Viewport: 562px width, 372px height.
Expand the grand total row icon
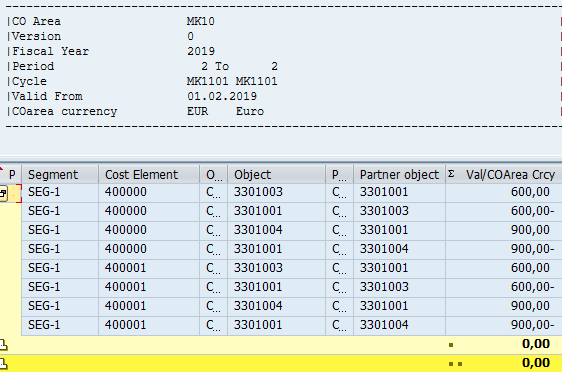point(4,364)
